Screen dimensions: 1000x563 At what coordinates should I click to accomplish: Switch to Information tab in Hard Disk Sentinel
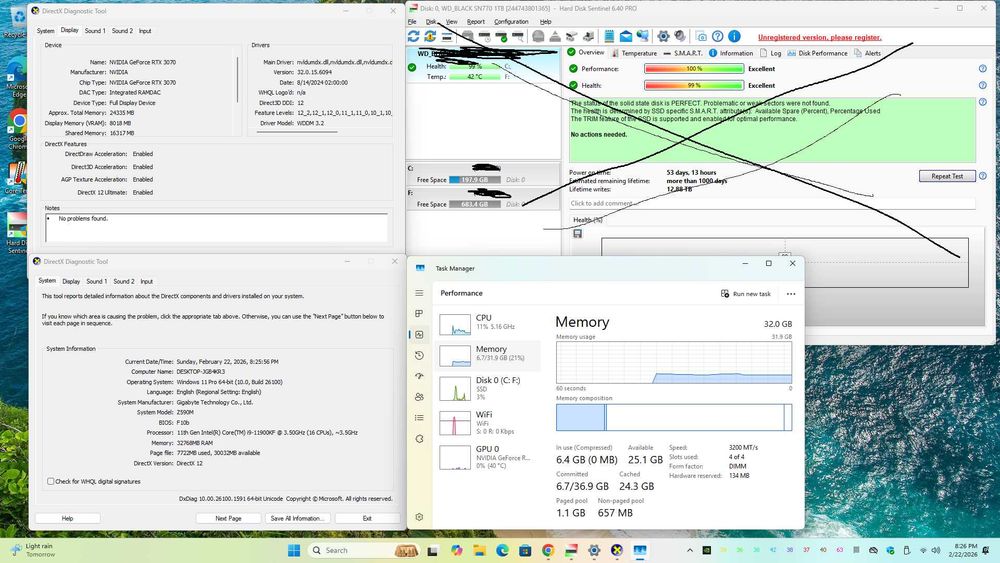click(731, 53)
